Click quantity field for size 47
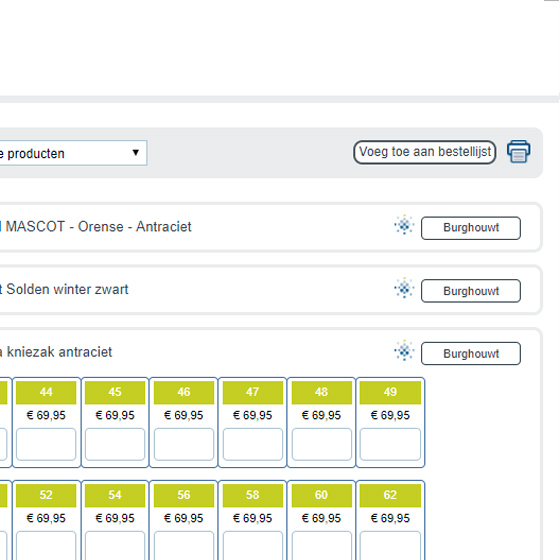The image size is (560, 560). click(x=253, y=444)
